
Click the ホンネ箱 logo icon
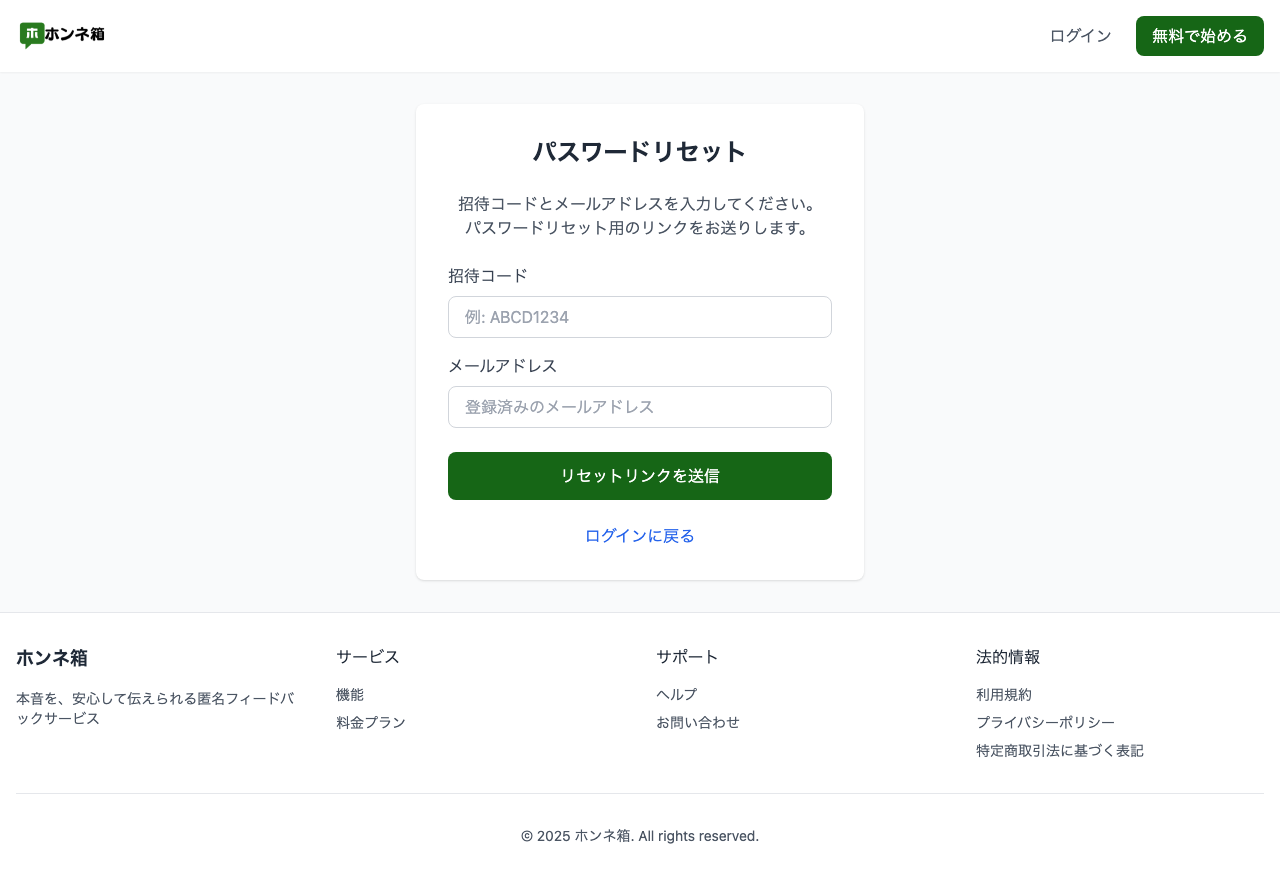(34, 35)
